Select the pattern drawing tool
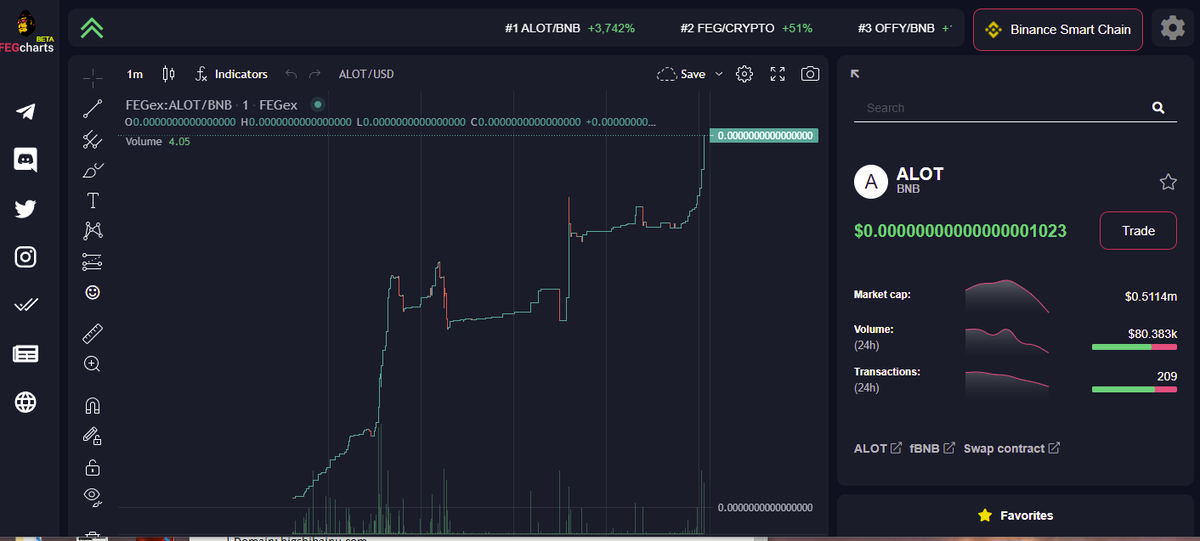Image resolution: width=1200 pixels, height=541 pixels. (92, 231)
